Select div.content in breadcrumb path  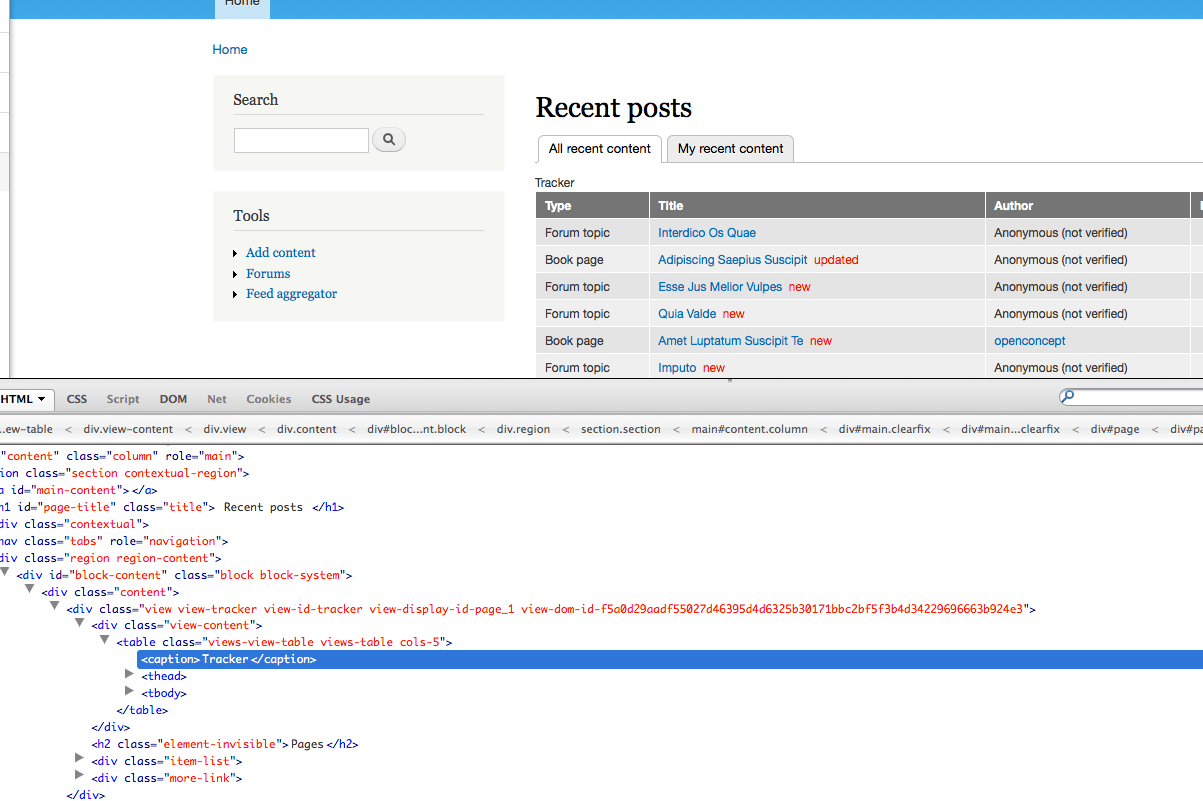point(307,429)
